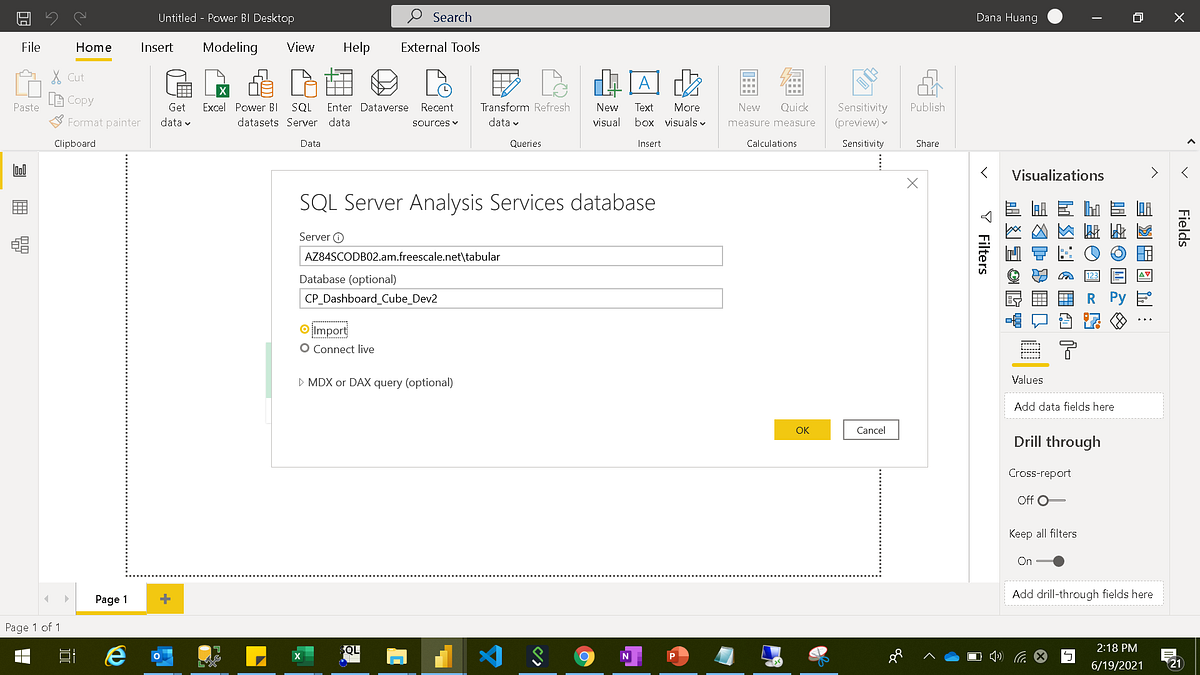Select the Excel data source icon
The image size is (1200, 675).
214,88
